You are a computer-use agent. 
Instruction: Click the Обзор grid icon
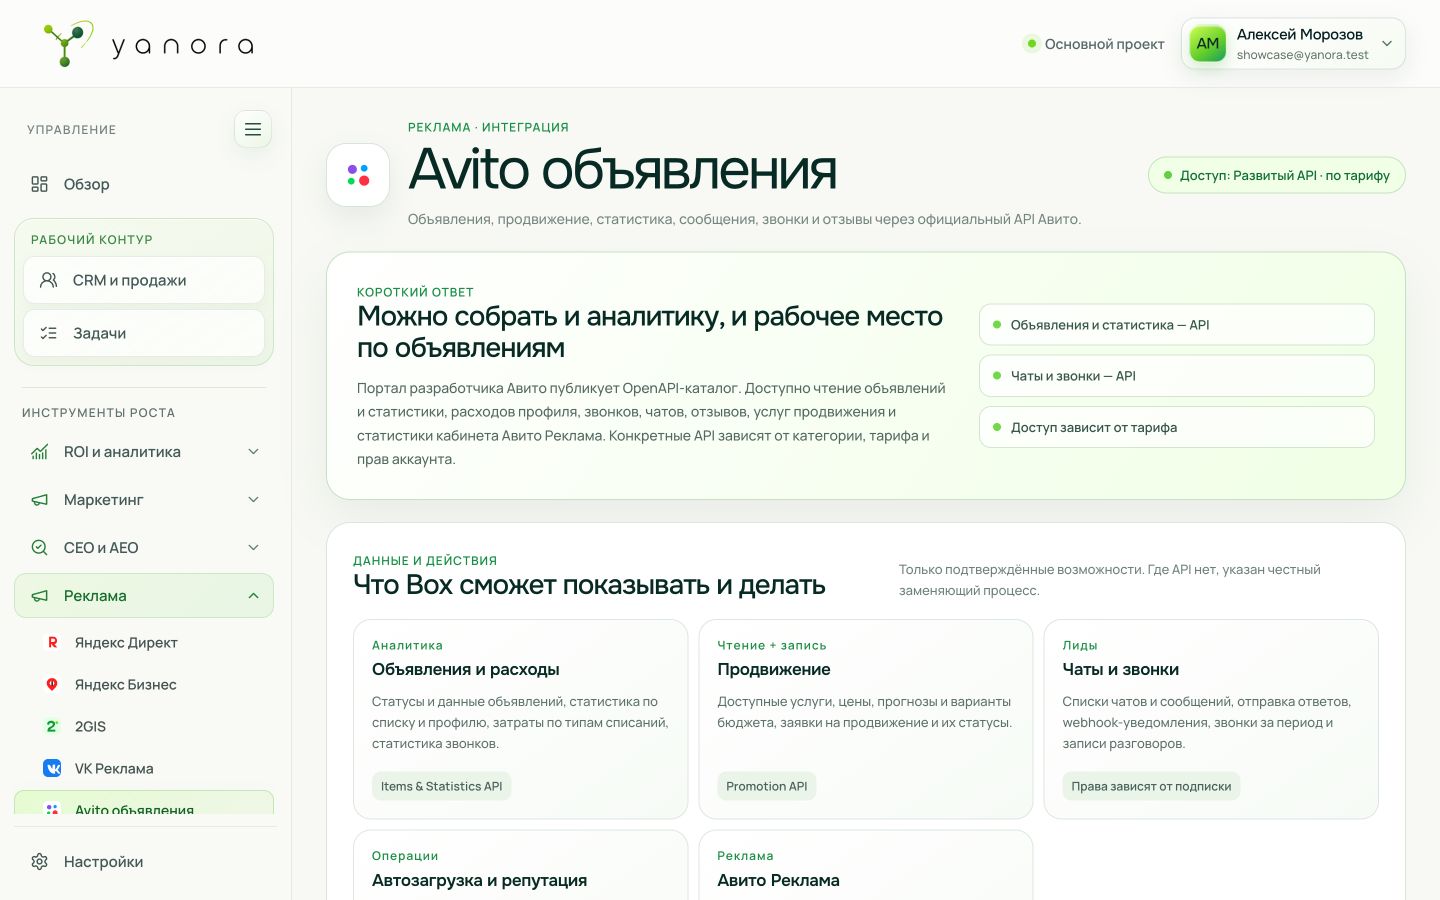coord(40,184)
